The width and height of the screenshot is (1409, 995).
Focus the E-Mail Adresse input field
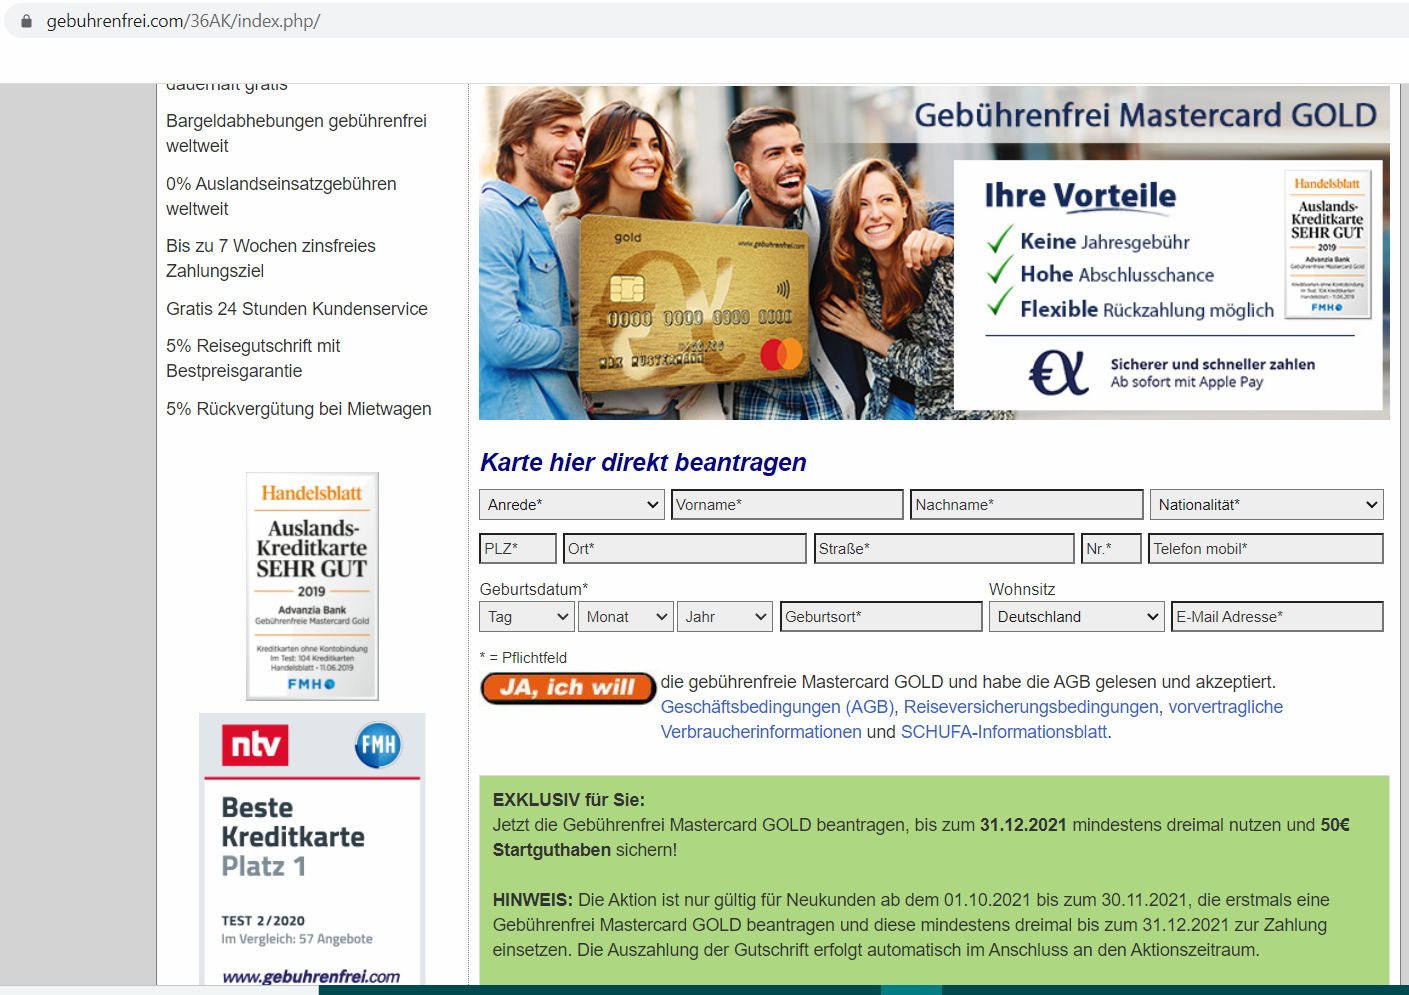(1277, 617)
